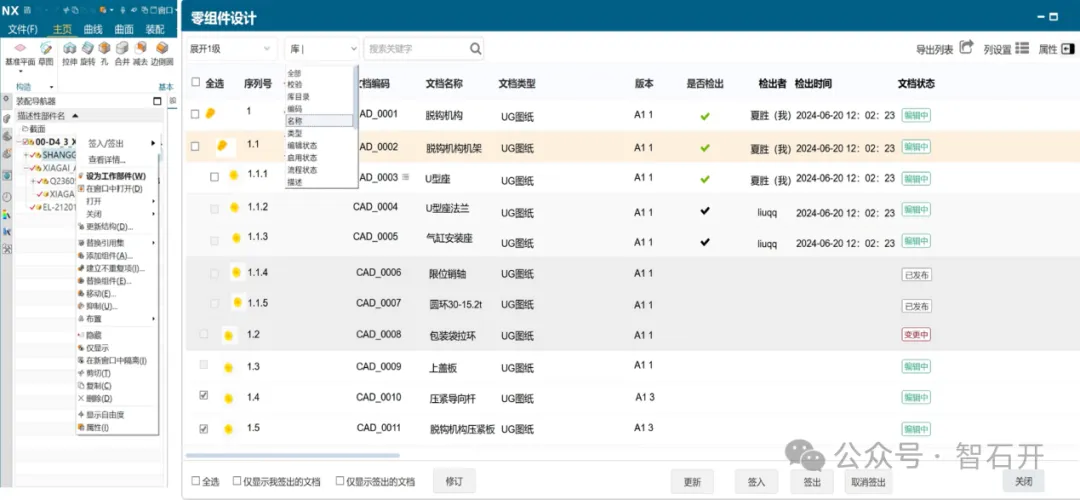Toggle the 全选 checkbox in table header
Screen dimensions: 1080x500
pyautogui.click(x=196, y=83)
